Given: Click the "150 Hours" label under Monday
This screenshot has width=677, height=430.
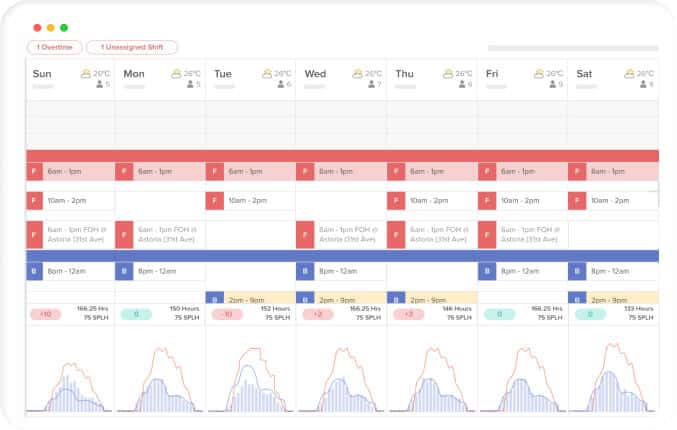Looking at the screenshot, I should pos(184,309).
